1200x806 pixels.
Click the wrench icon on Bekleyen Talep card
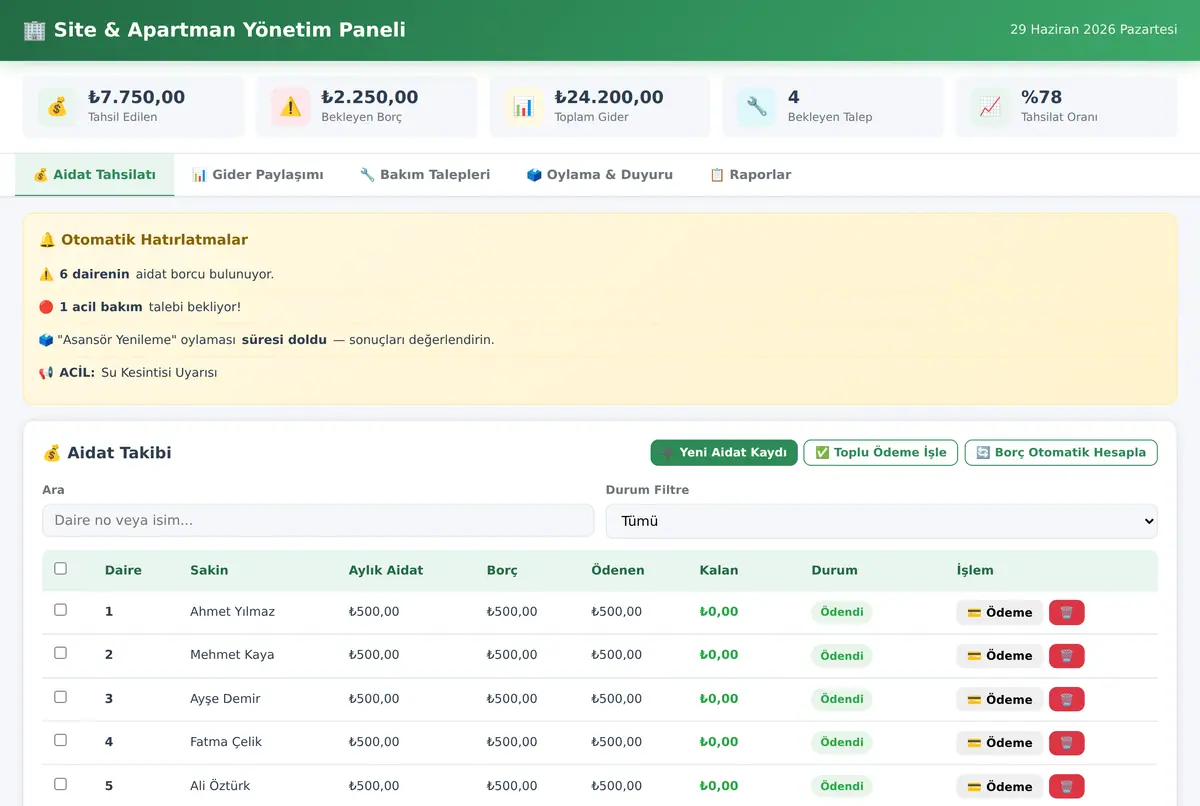click(757, 107)
